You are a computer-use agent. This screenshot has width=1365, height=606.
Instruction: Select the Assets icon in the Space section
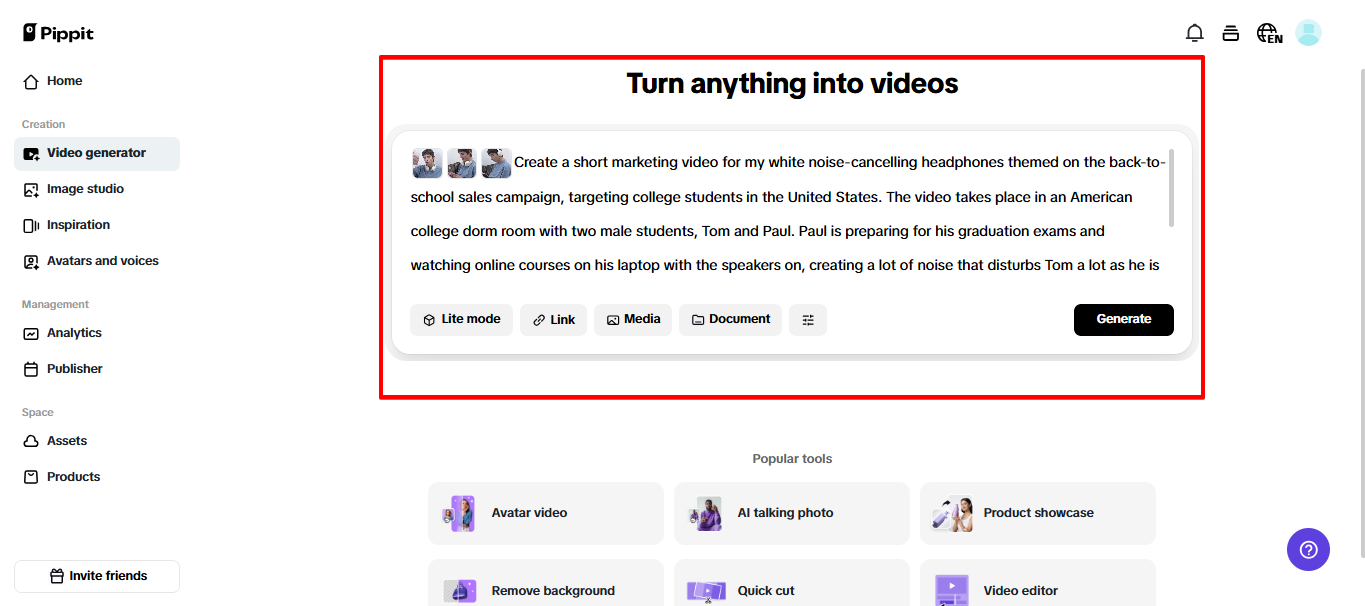(x=33, y=440)
